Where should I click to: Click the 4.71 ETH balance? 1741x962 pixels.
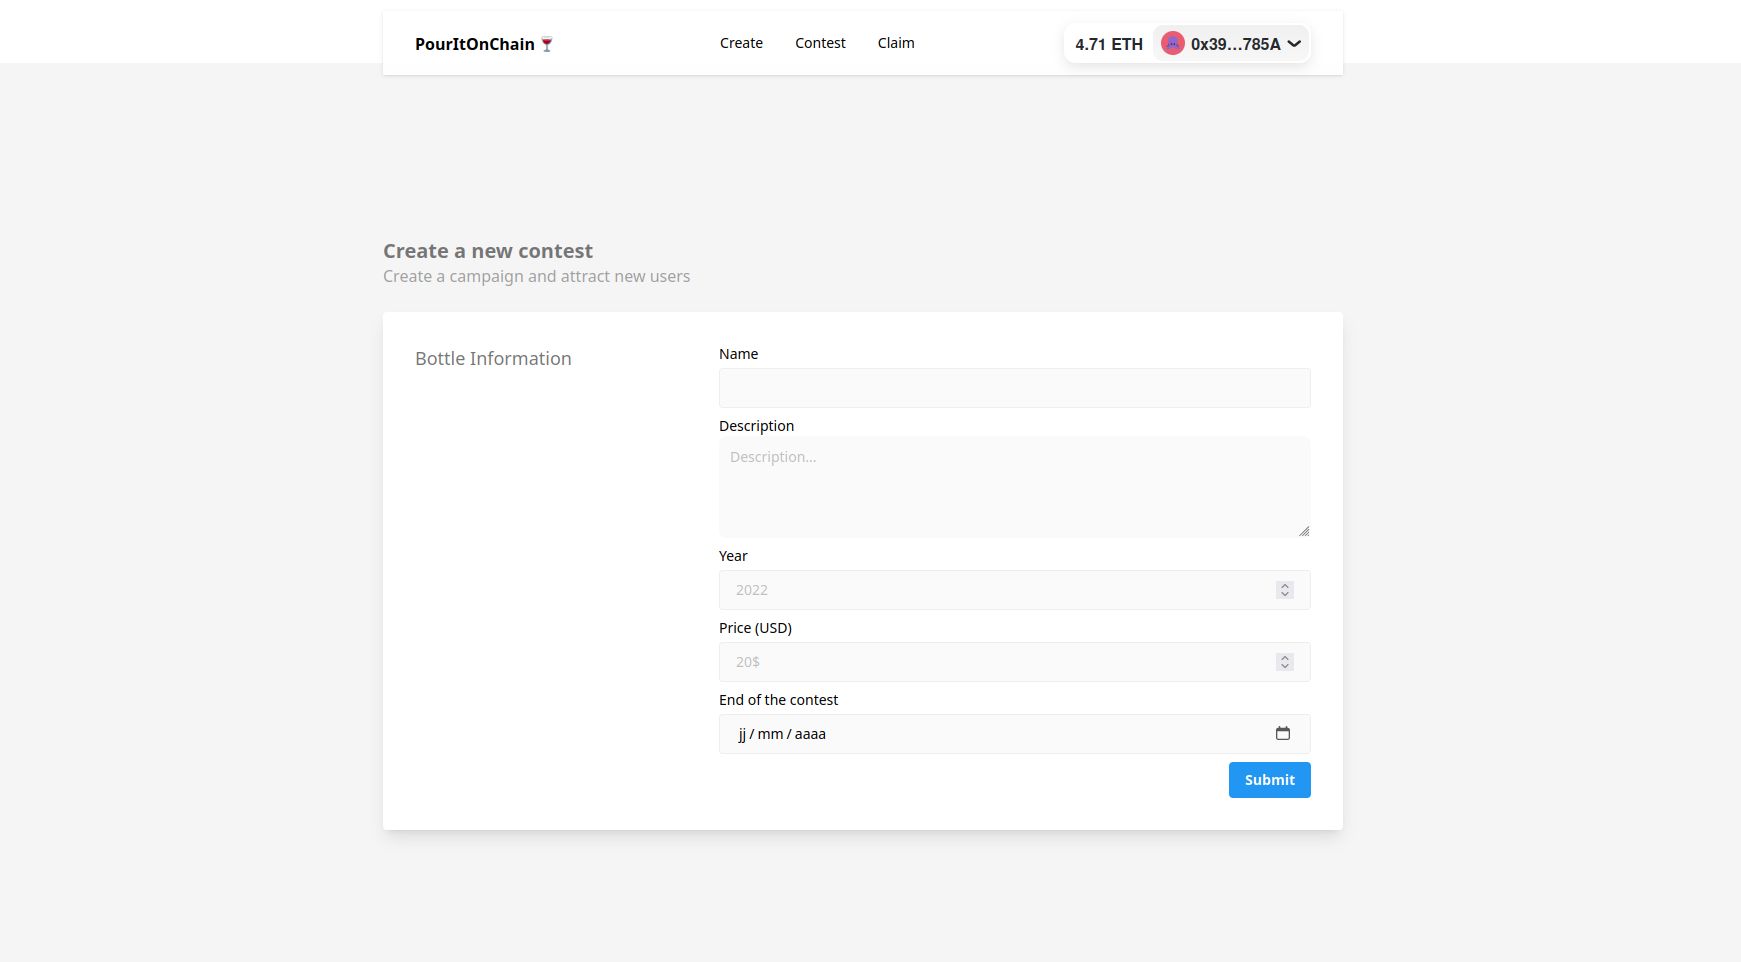coord(1109,44)
